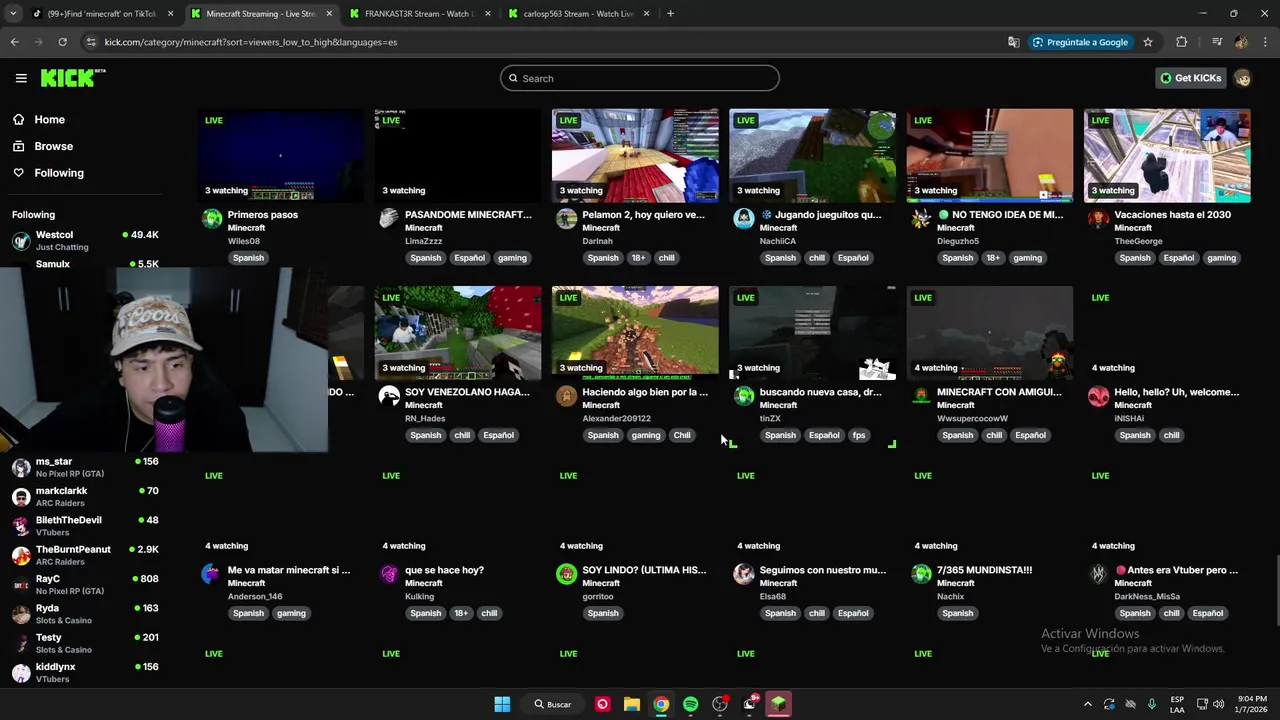Open '7/365 MUNDINSTA!!!' stream link

pyautogui.click(x=984, y=570)
